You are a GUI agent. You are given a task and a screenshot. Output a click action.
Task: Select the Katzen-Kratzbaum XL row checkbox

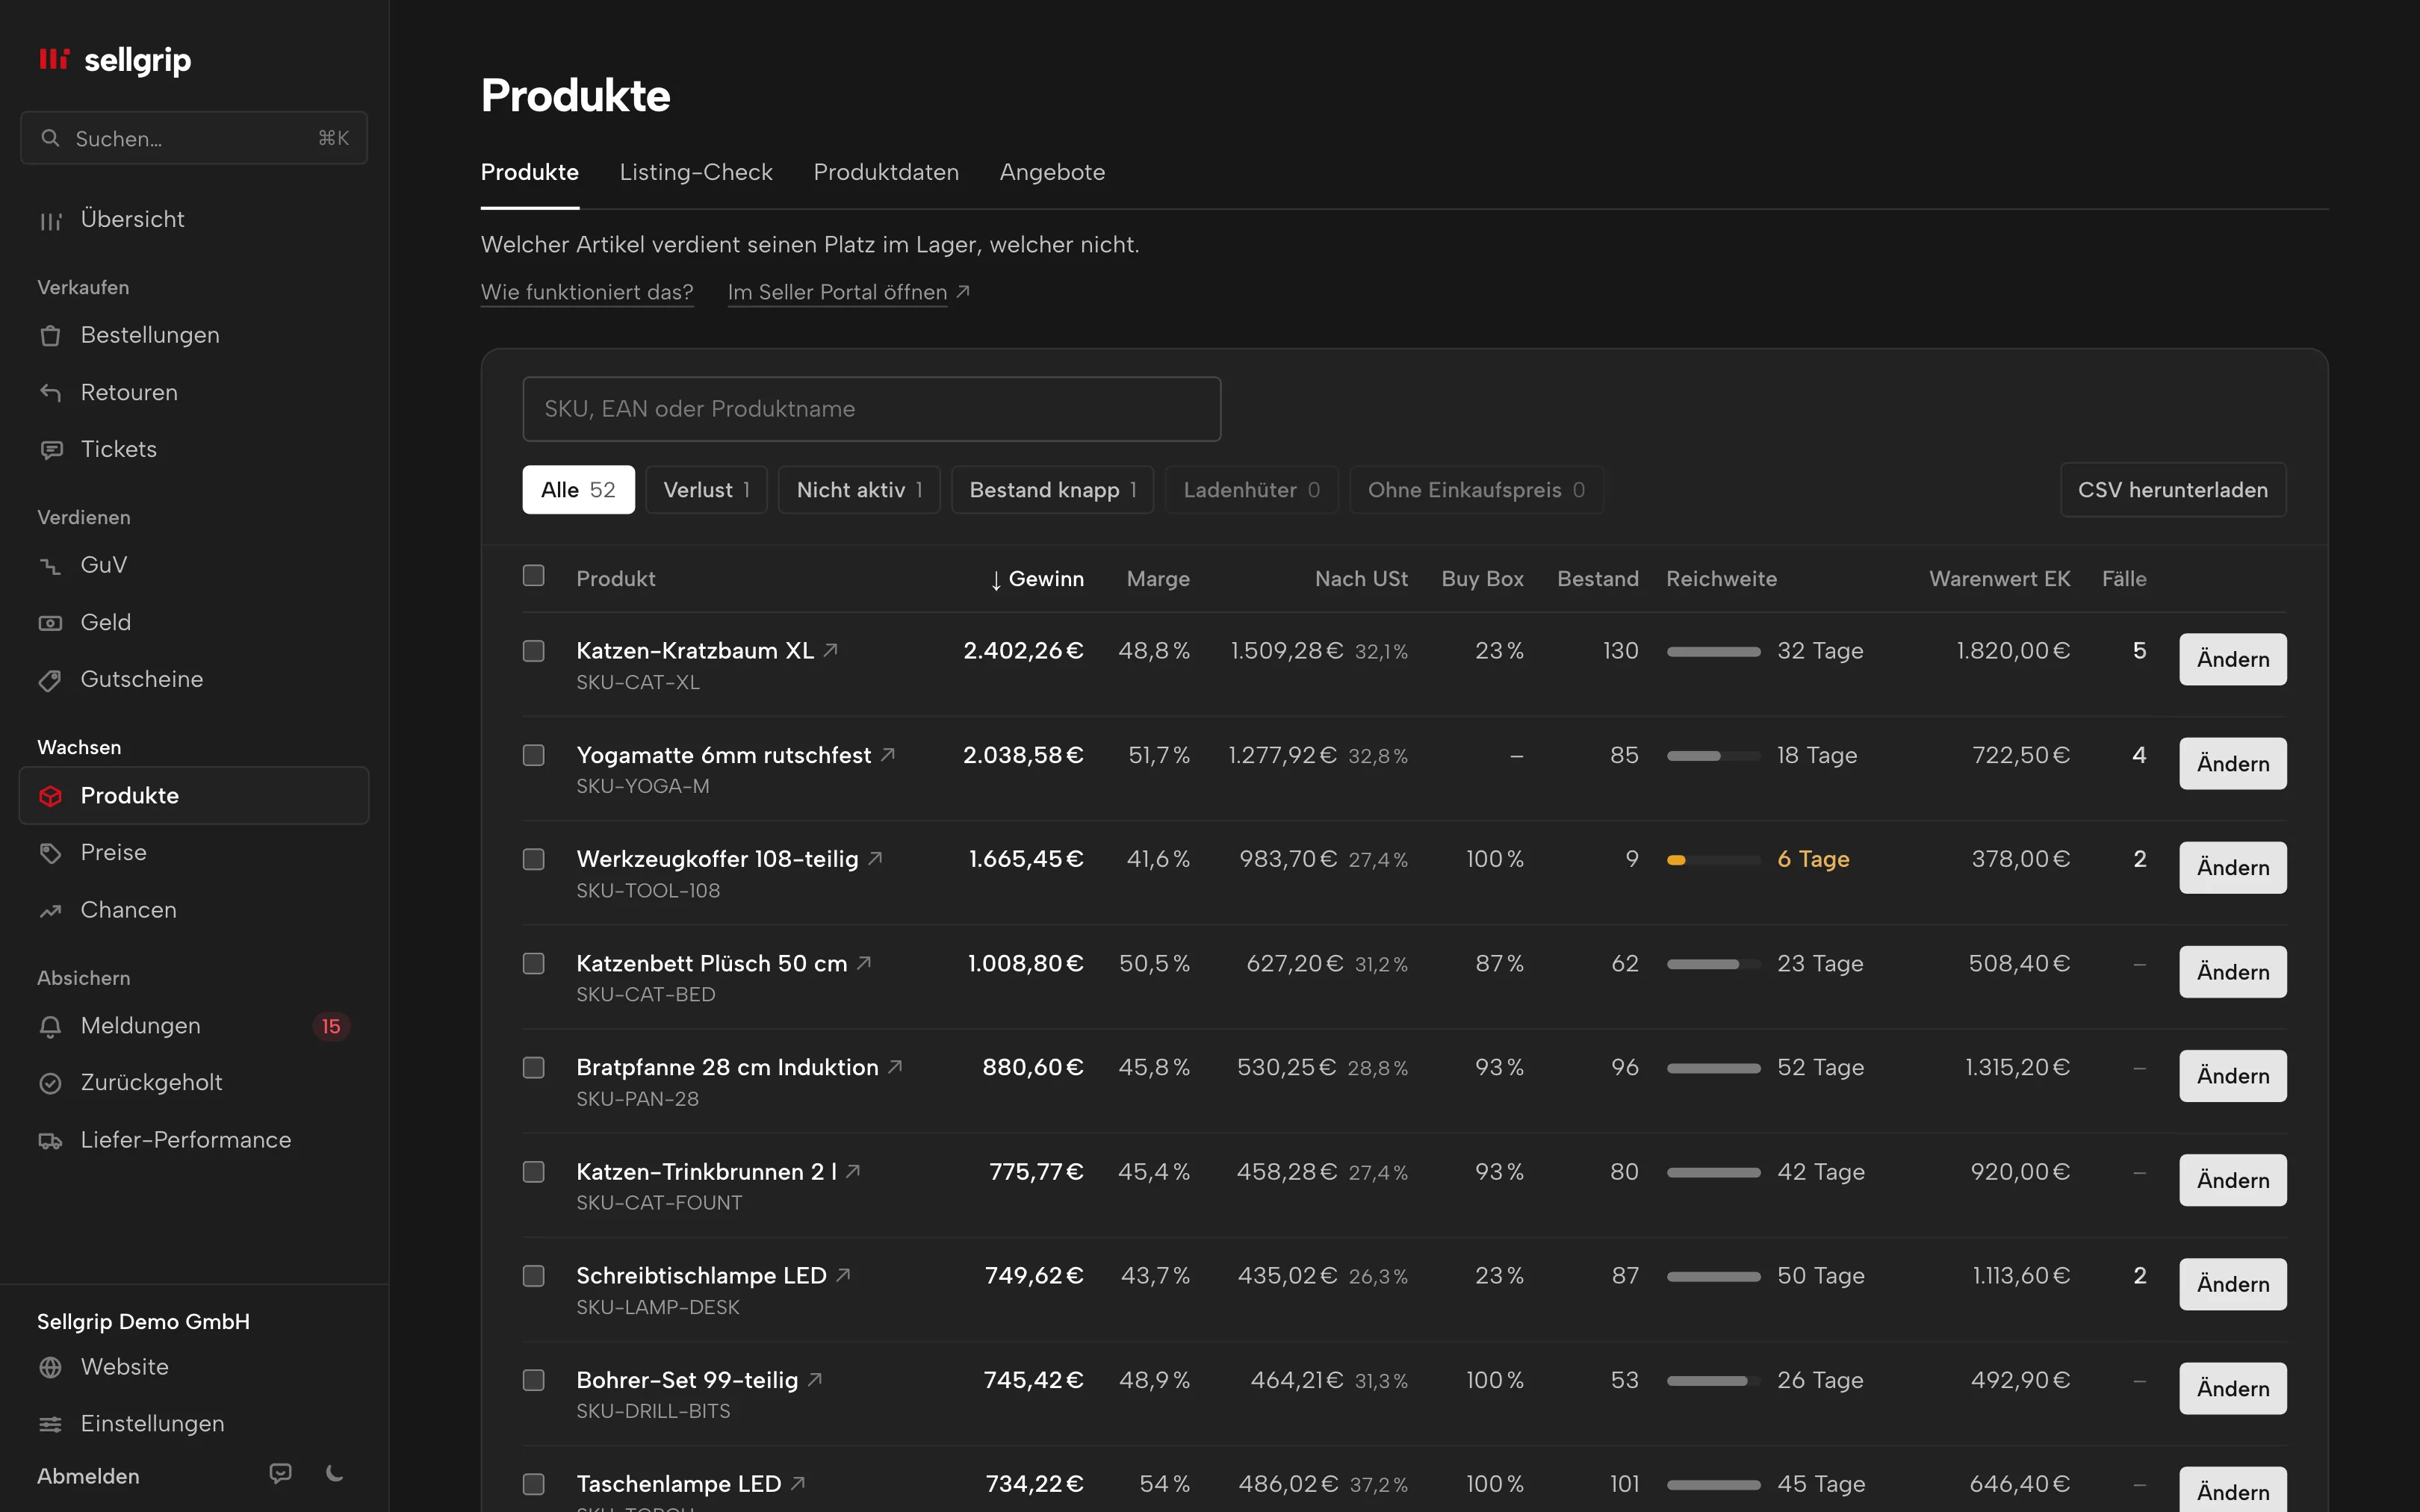[534, 651]
